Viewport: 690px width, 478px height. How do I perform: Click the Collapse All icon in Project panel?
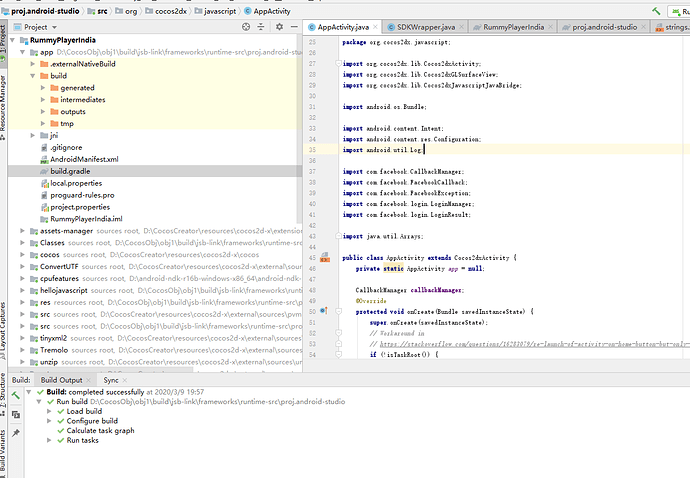[259, 28]
